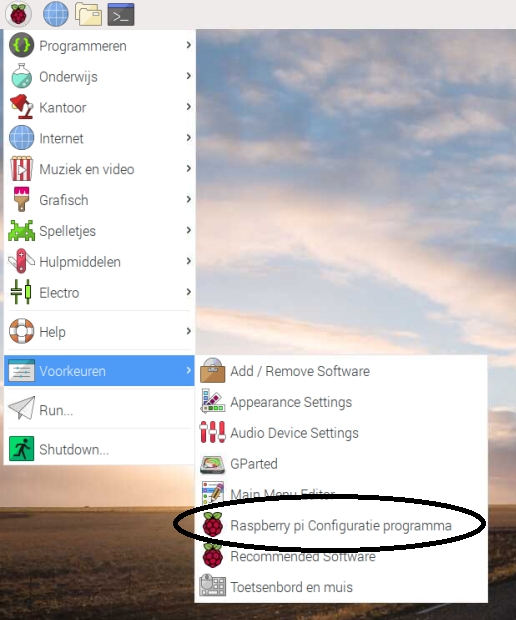
Task: Click the Voorkeuren sliders icon
Action: pyautogui.click(x=21, y=370)
